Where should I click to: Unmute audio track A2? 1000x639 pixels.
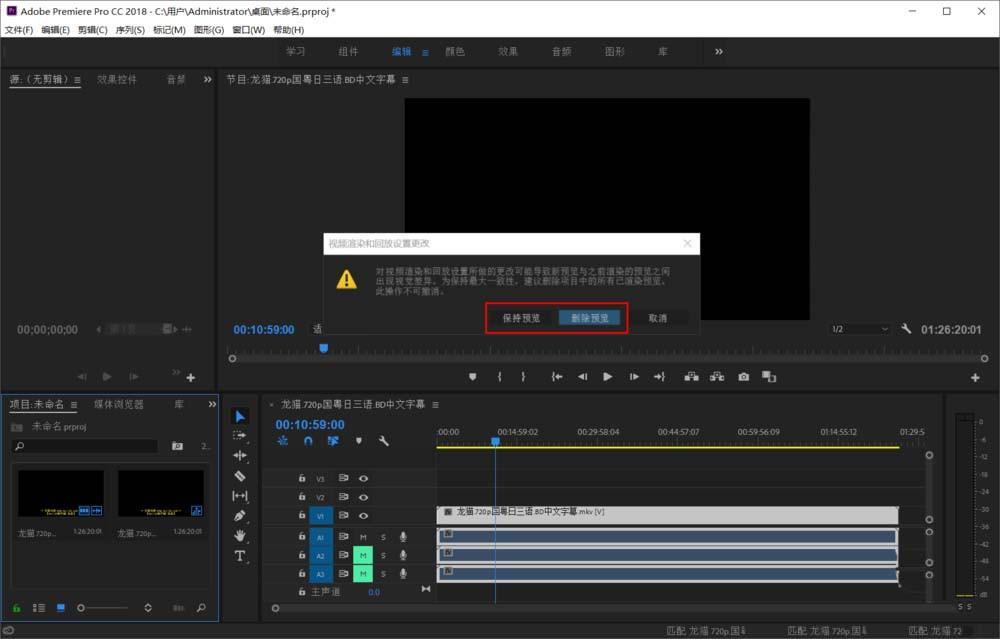pos(362,555)
